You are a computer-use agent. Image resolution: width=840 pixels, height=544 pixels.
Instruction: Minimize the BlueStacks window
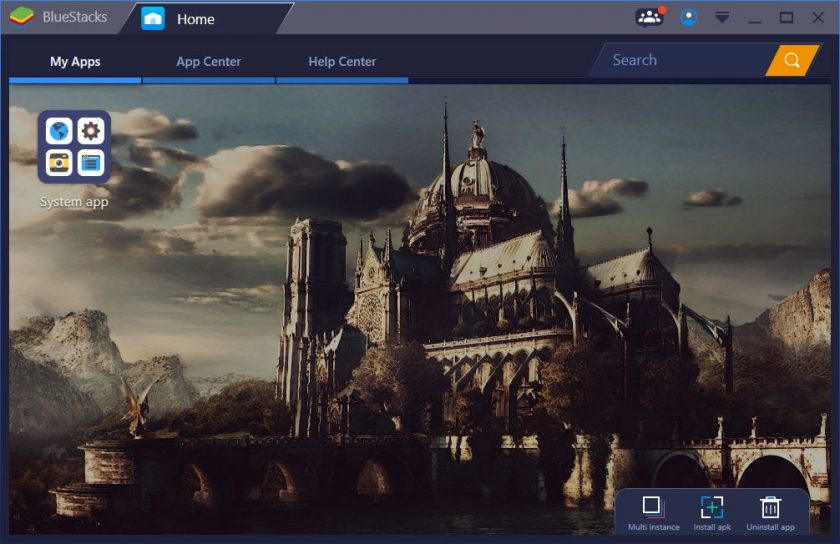coord(753,18)
